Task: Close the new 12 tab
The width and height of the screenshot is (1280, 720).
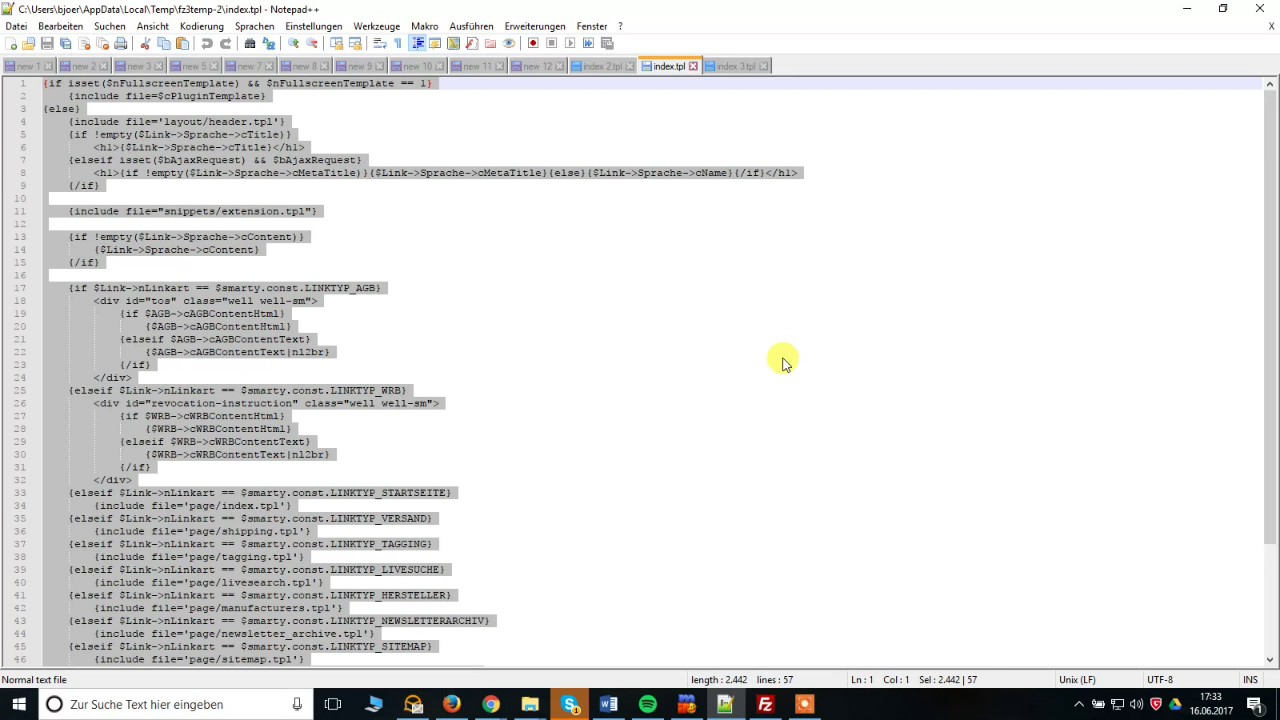Action: click(x=559, y=66)
